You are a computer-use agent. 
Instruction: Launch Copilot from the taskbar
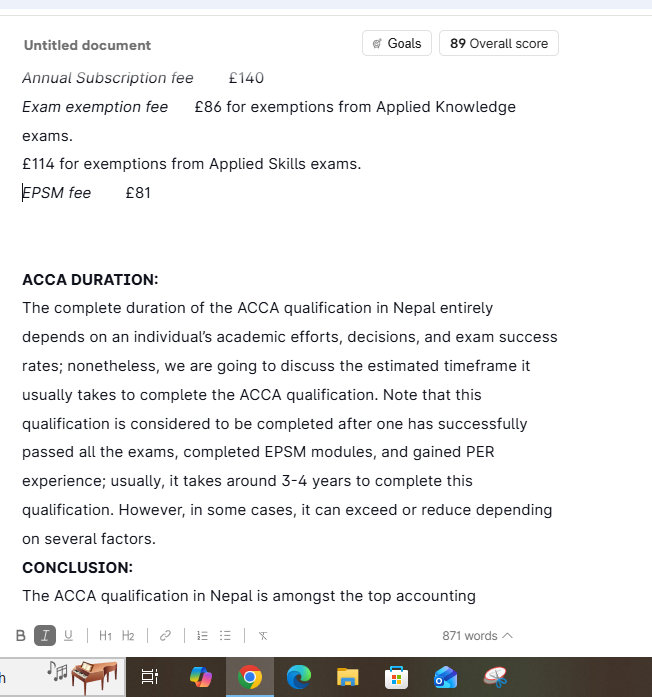click(201, 678)
